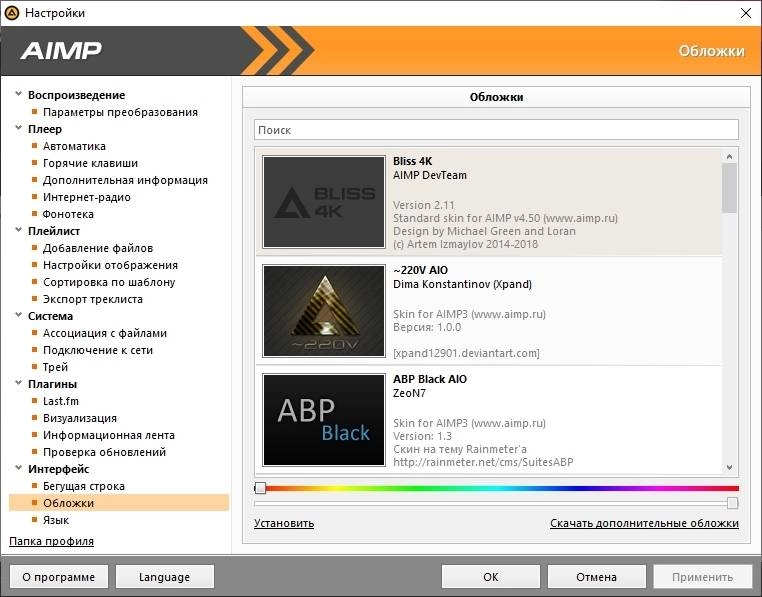Open Дополнительная информация settings page
The height and width of the screenshot is (597, 762).
(125, 180)
